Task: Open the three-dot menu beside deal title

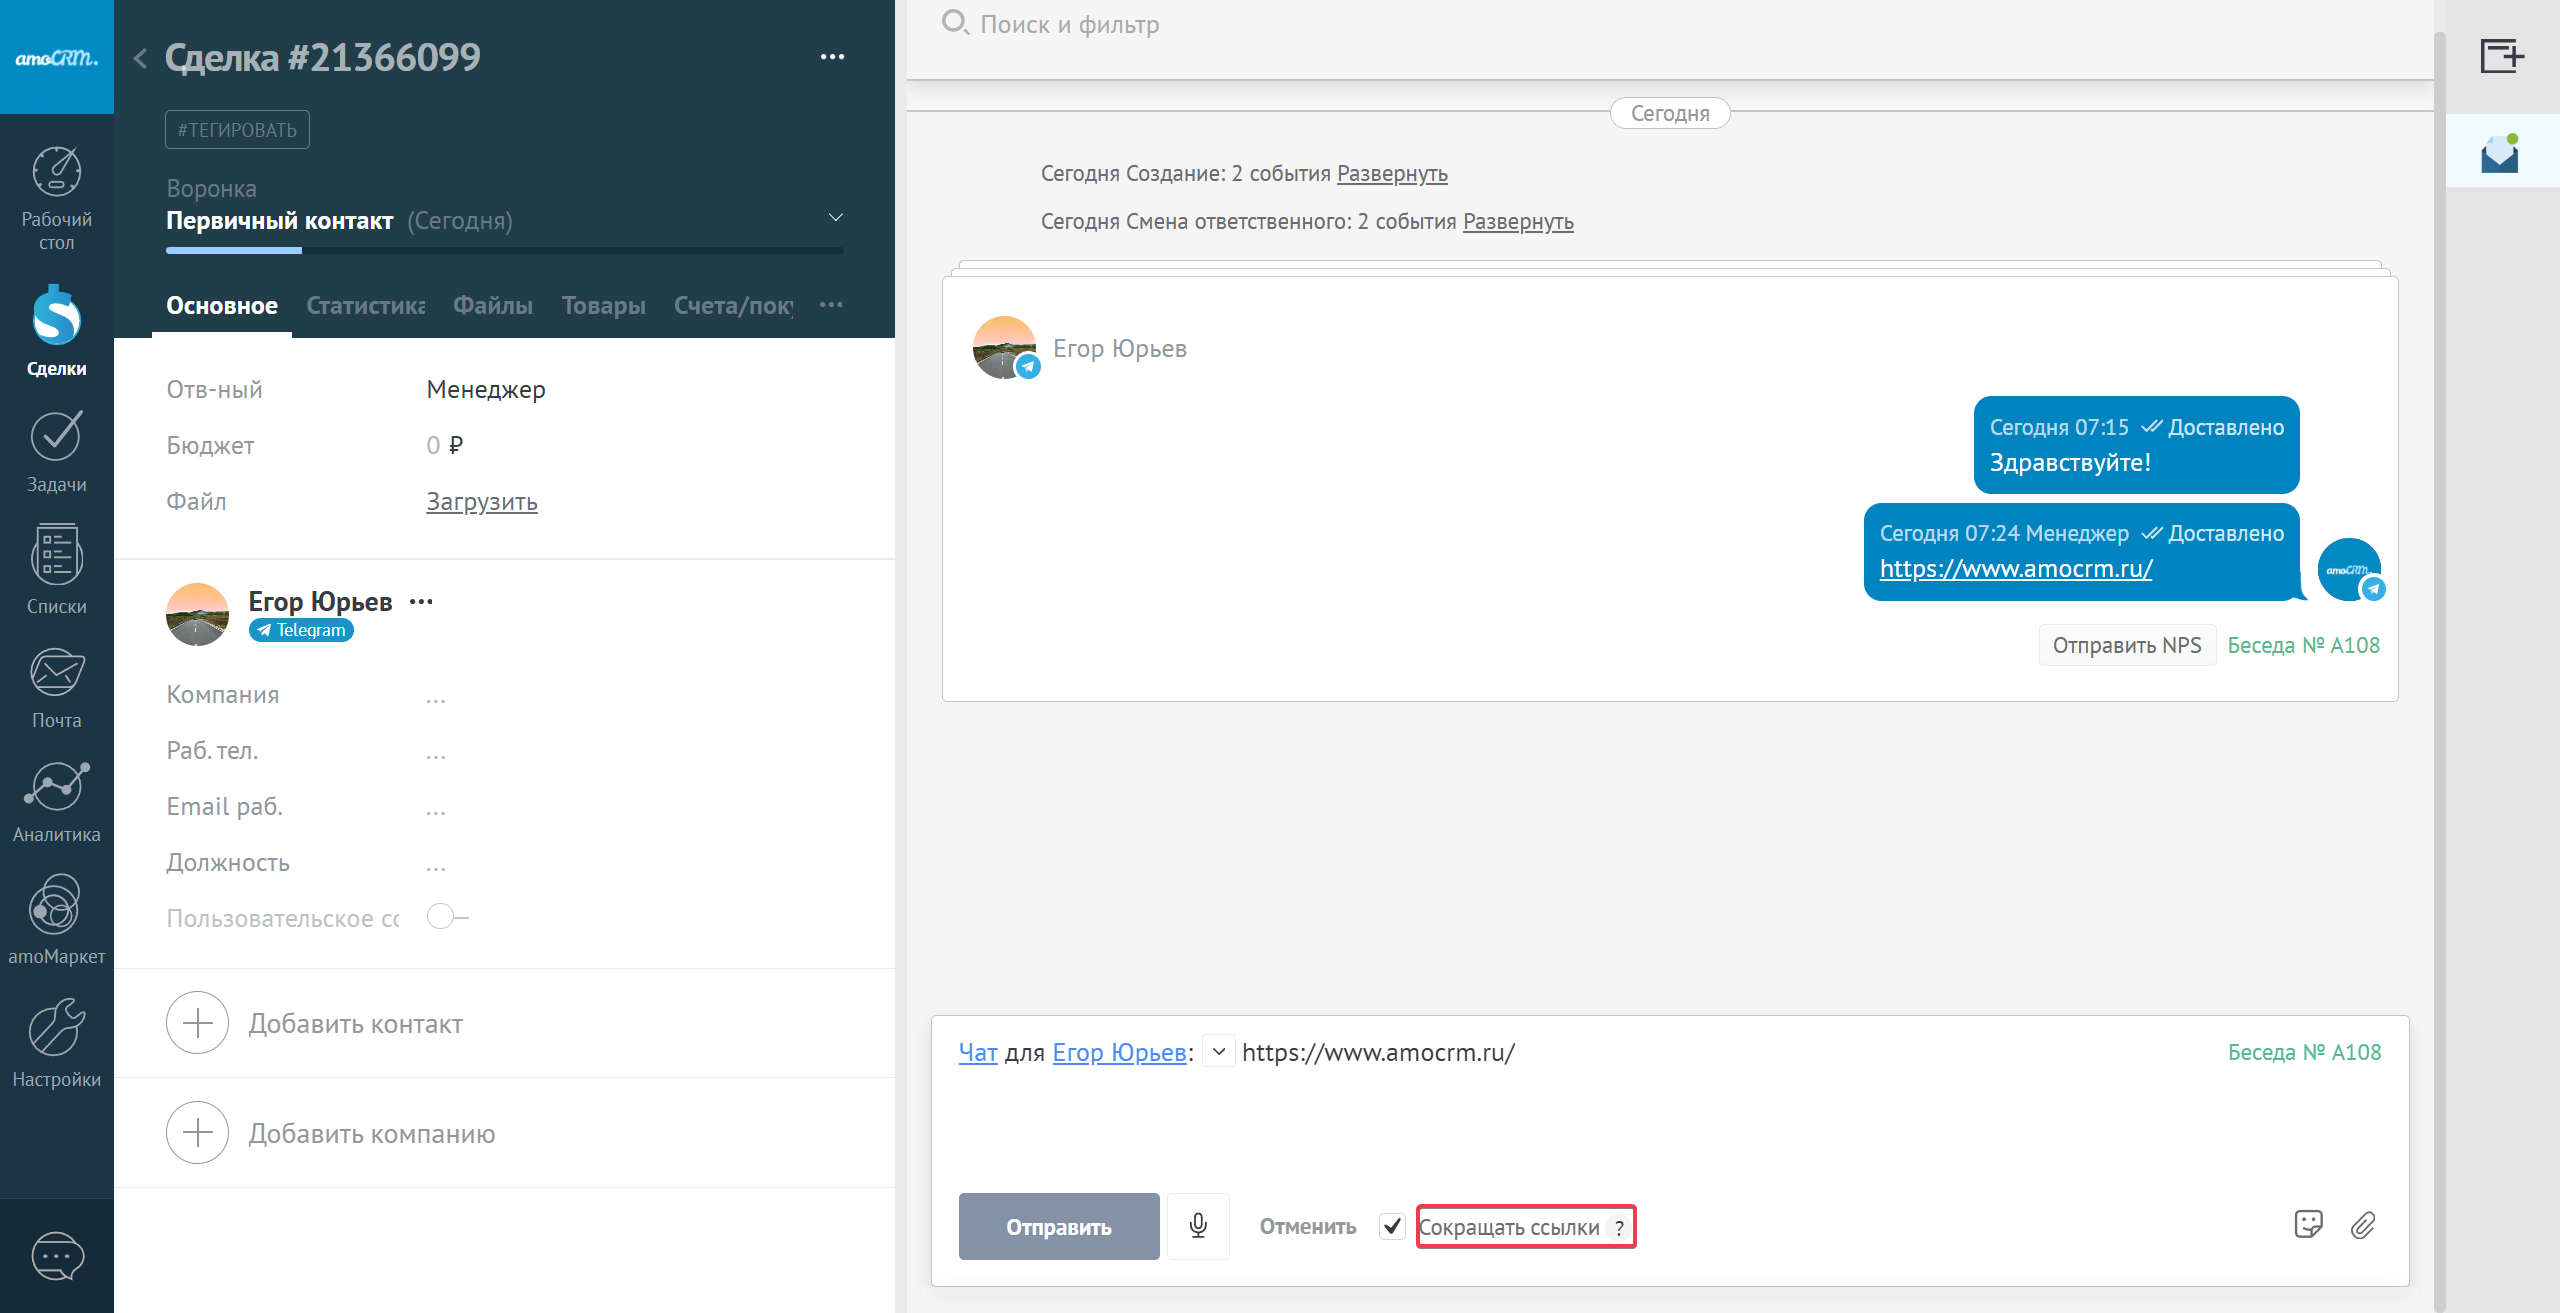Action: point(832,57)
